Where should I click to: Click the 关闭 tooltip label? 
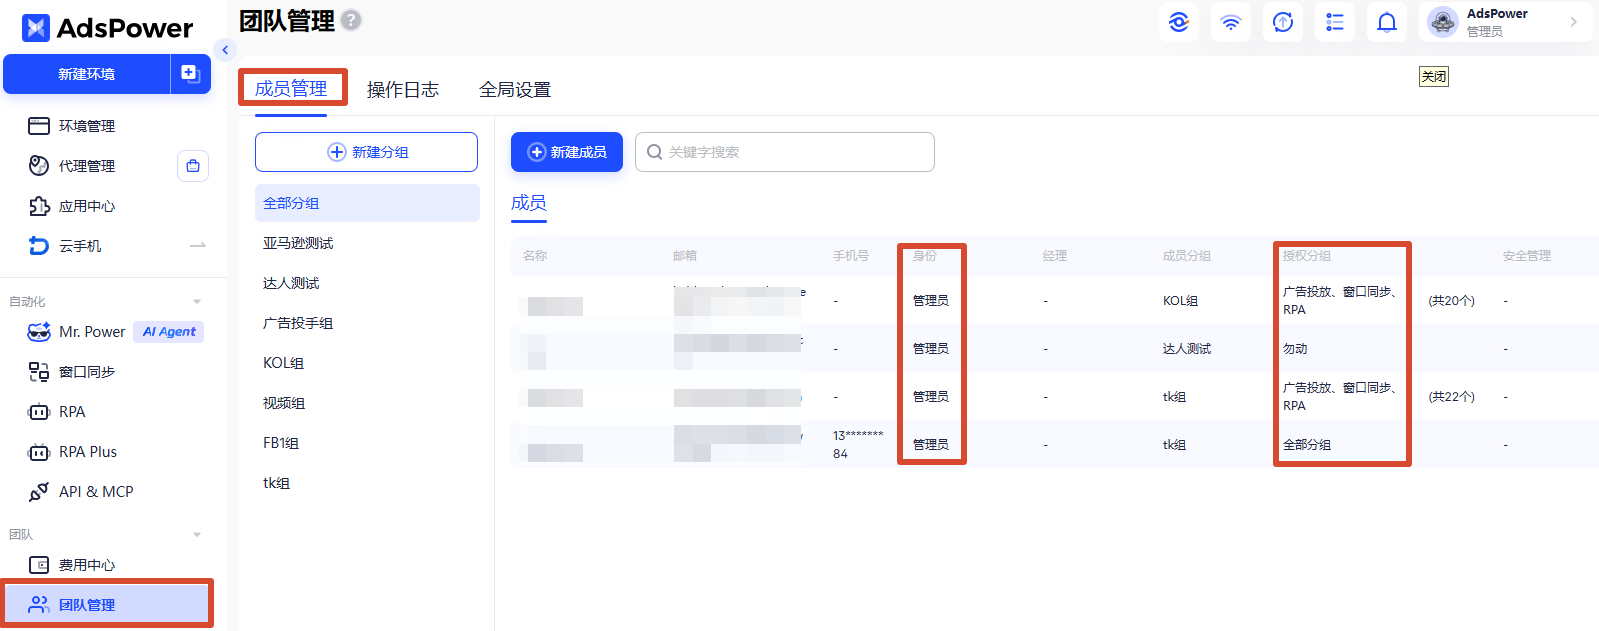tap(1434, 77)
